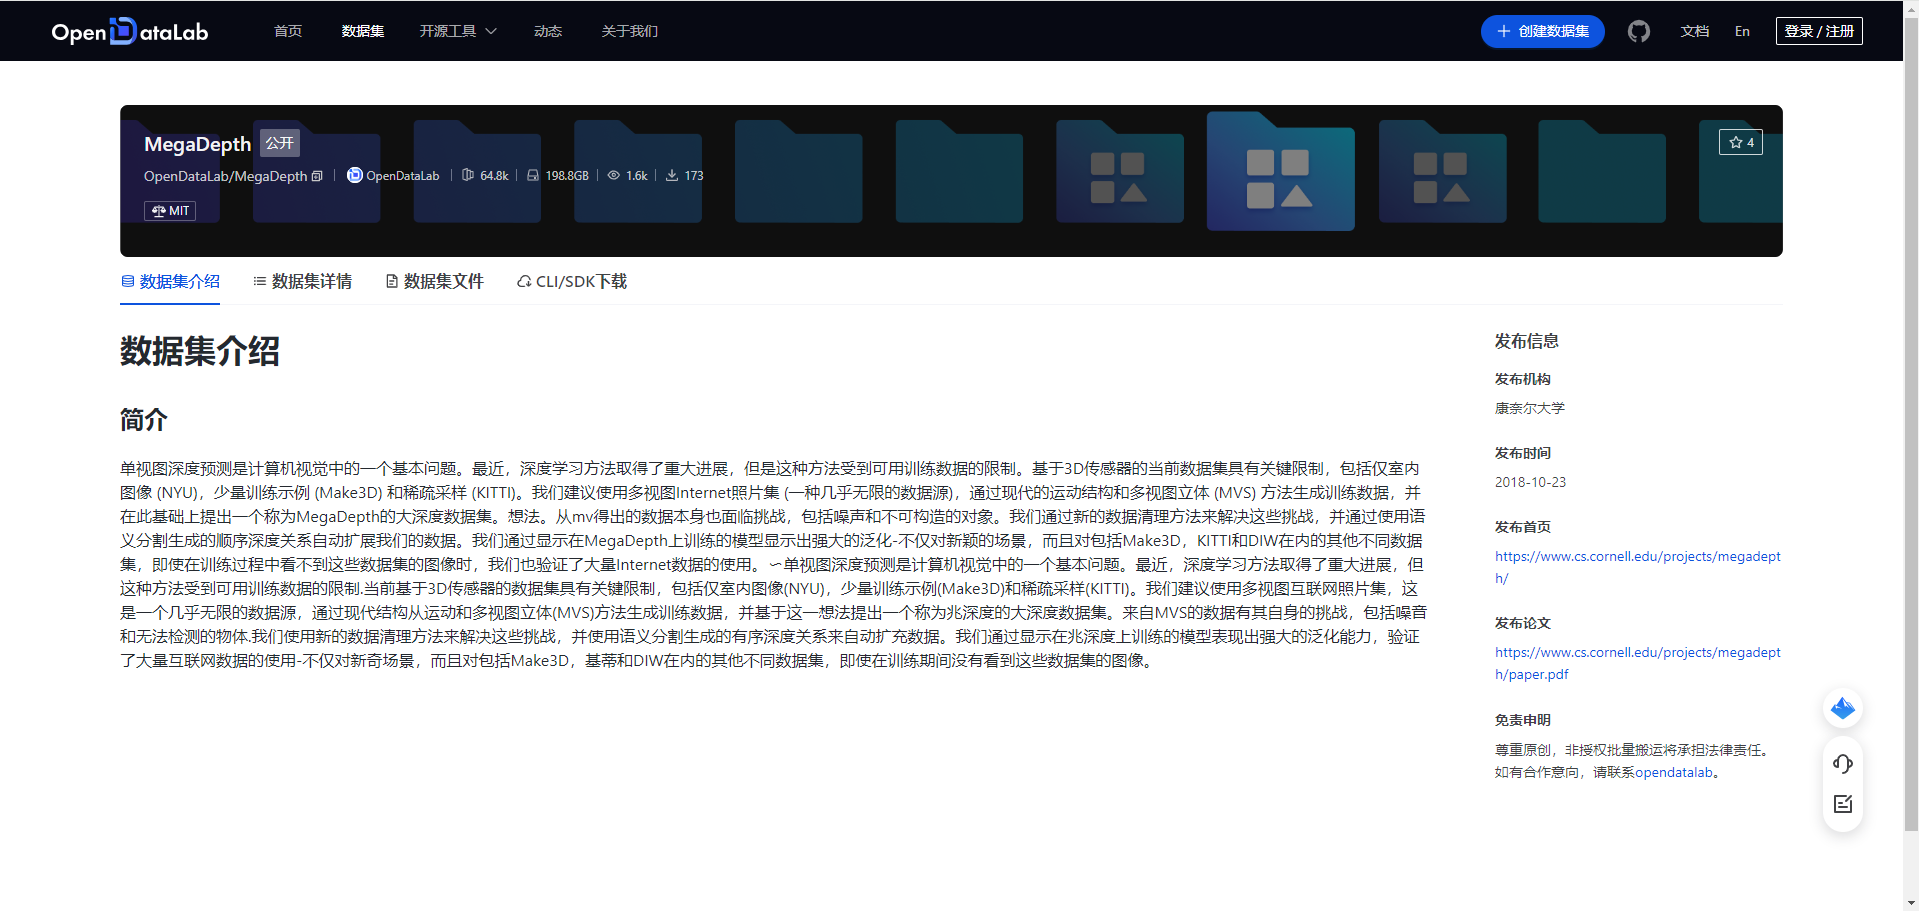Click the 登录 / 注册 button

[x=1819, y=31]
